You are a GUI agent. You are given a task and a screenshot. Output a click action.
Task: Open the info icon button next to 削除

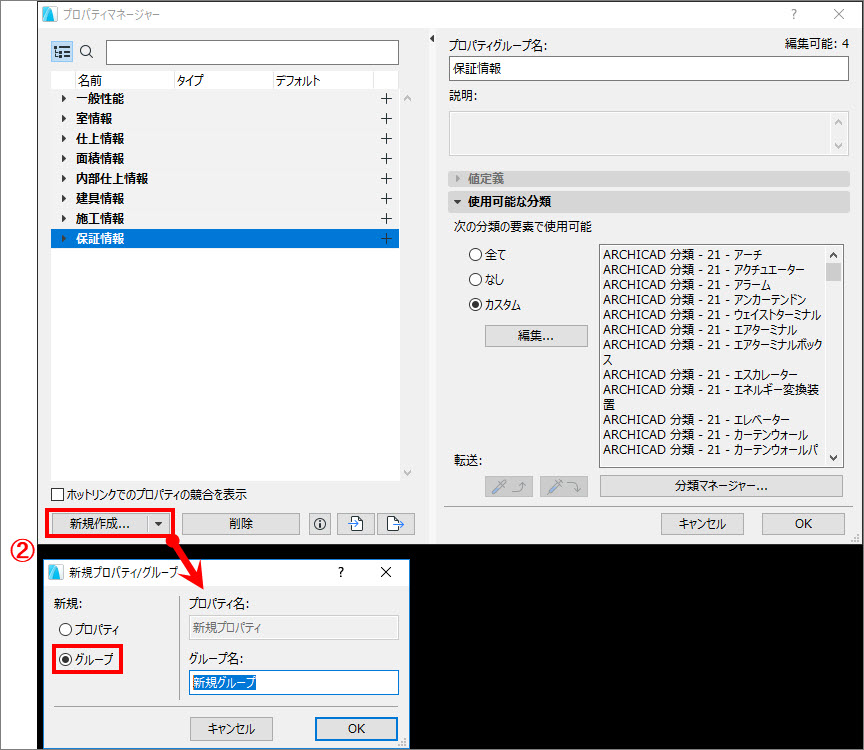tap(320, 524)
